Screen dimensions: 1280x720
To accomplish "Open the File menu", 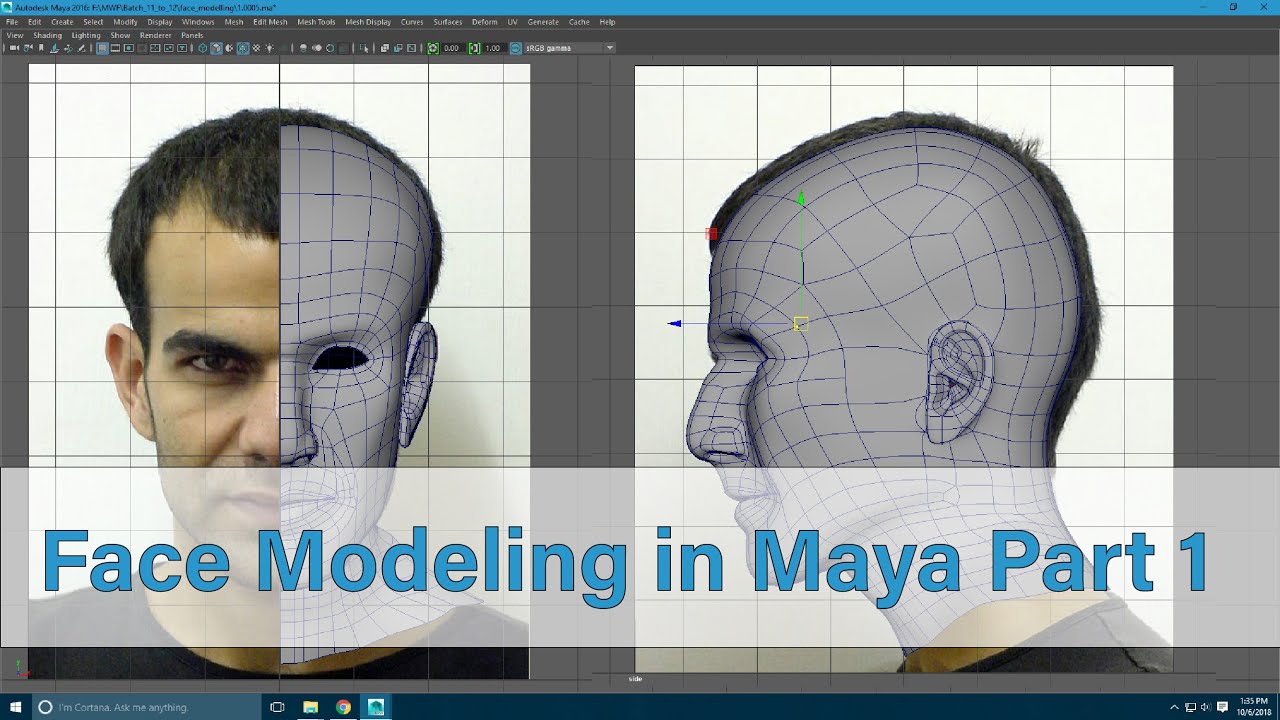I will pos(12,21).
